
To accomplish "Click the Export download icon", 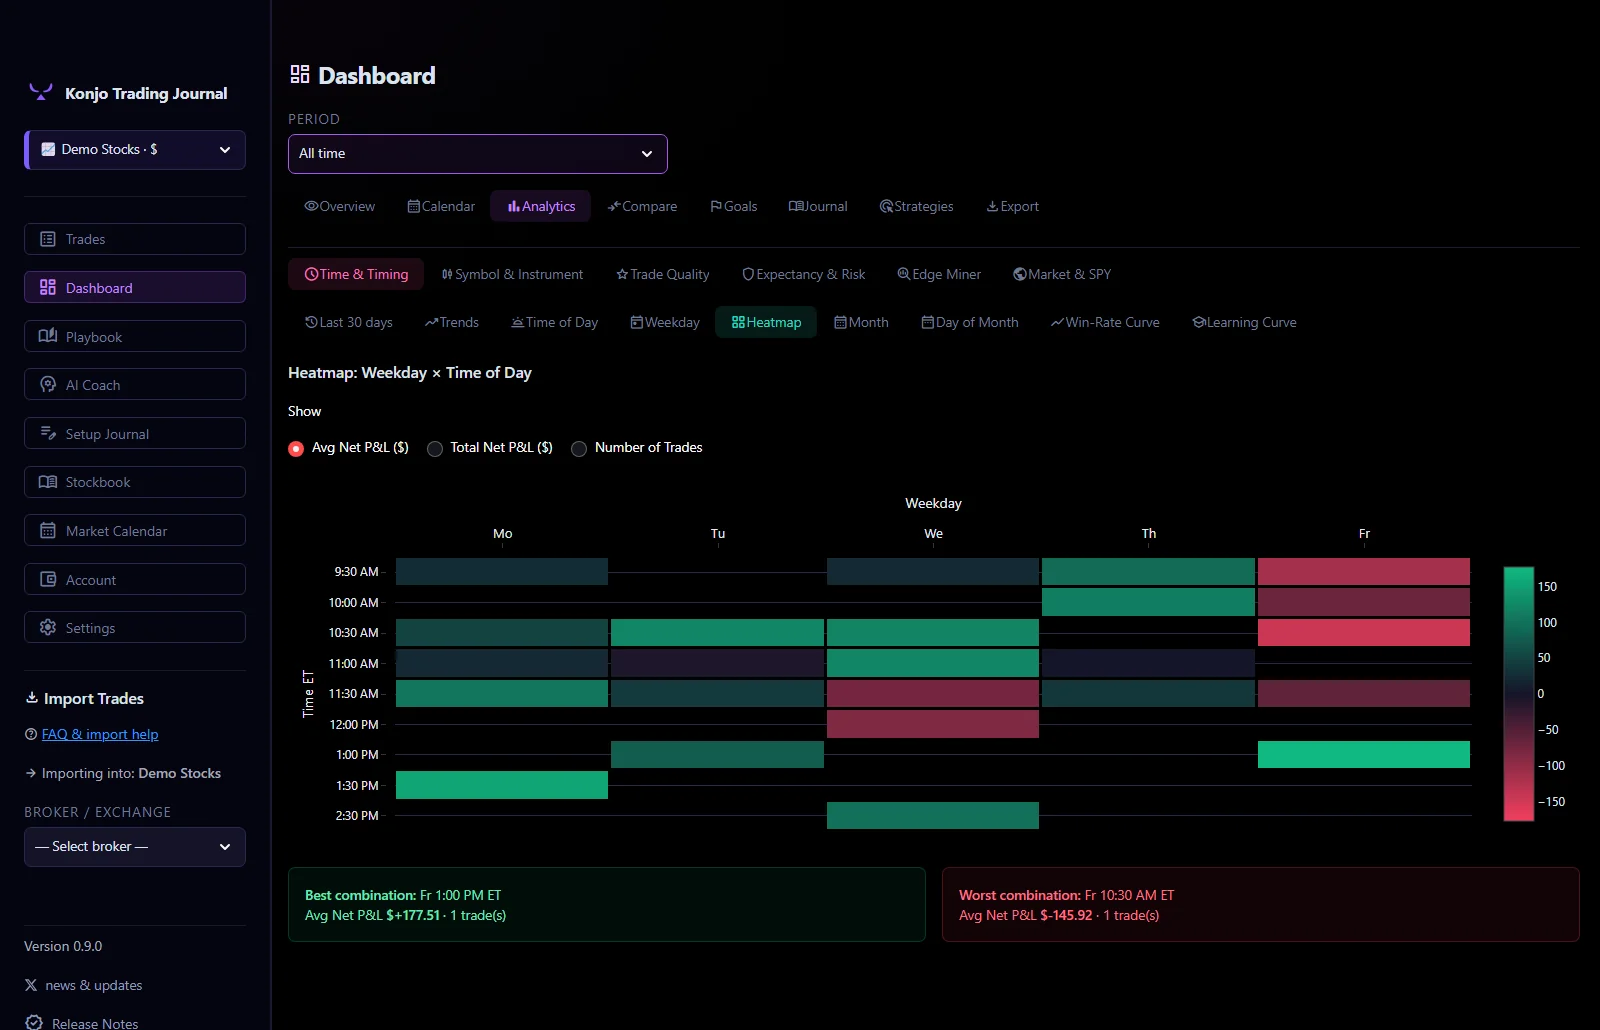I will click(x=993, y=206).
